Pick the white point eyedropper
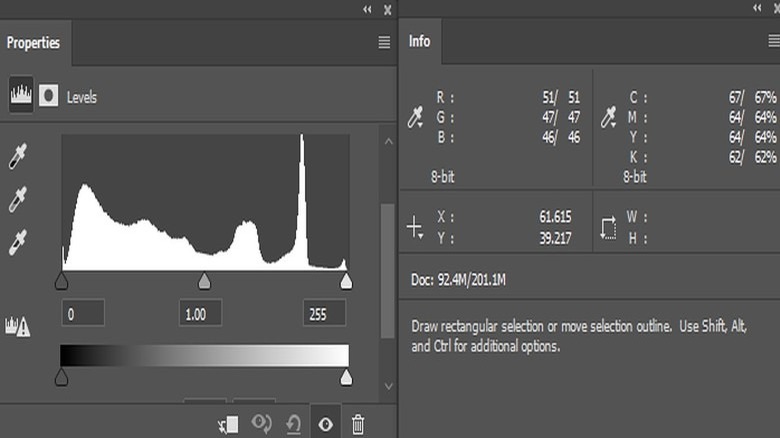This screenshot has height=438, width=780. [x=17, y=242]
